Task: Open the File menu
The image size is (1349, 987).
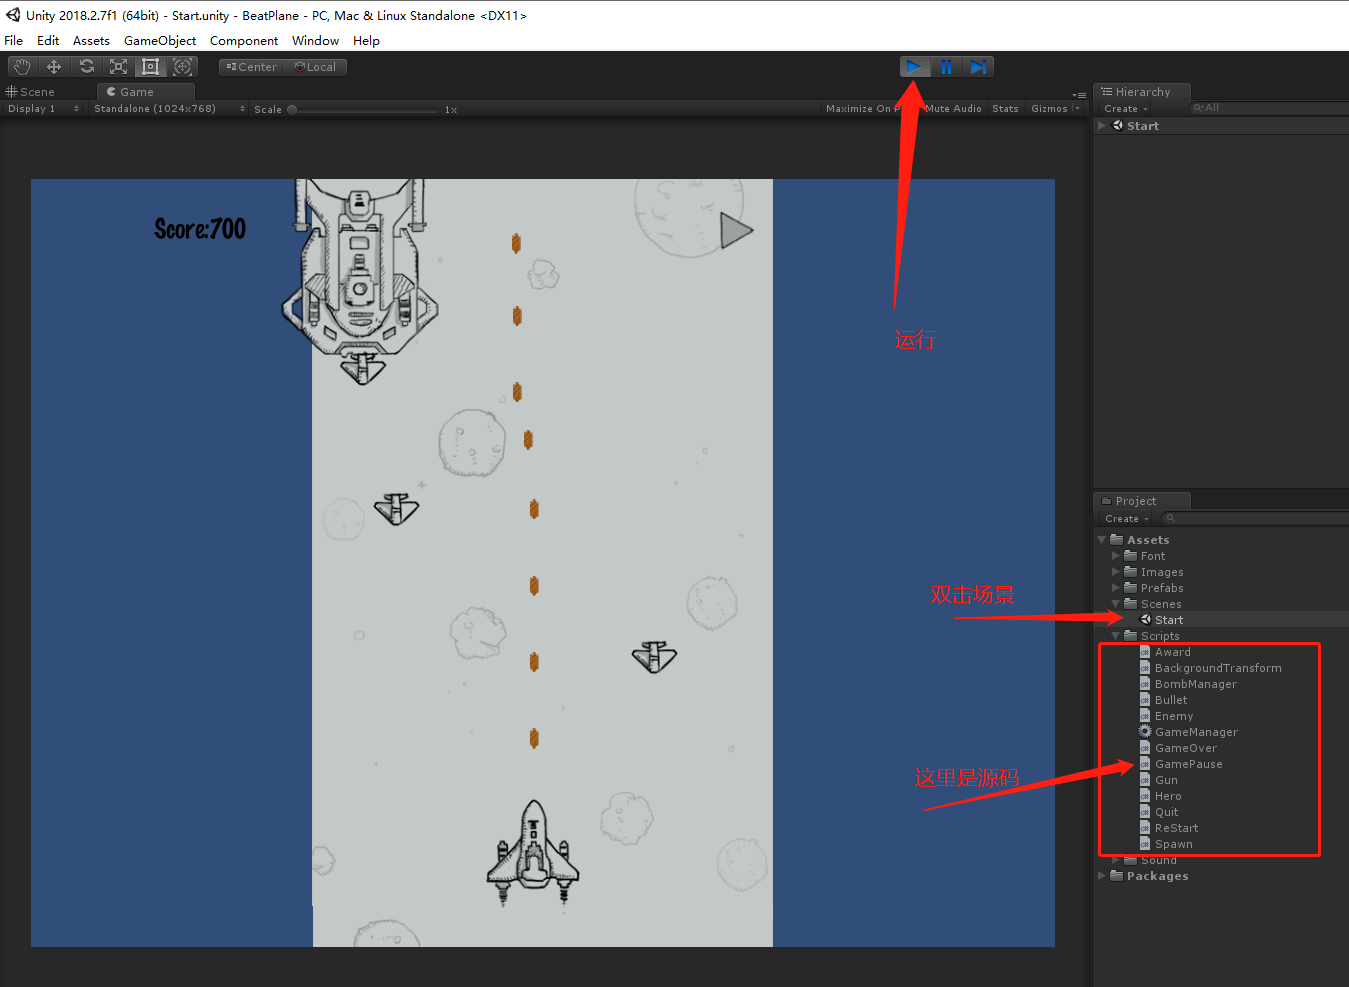Action: point(14,41)
